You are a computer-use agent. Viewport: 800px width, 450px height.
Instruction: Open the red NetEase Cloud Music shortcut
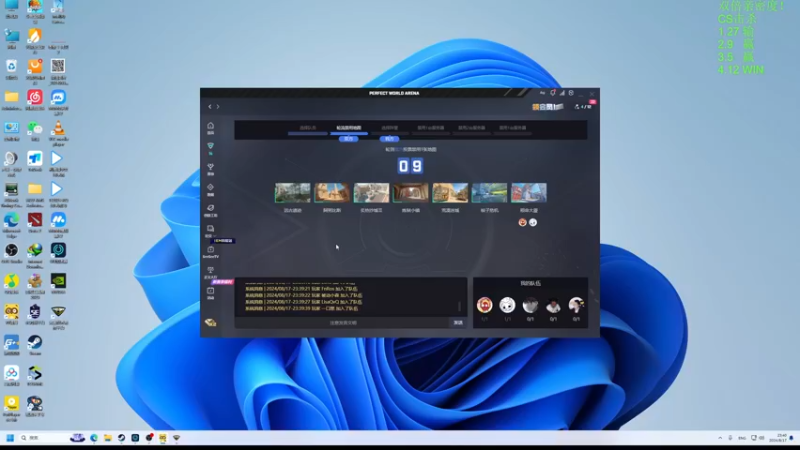coord(35,100)
